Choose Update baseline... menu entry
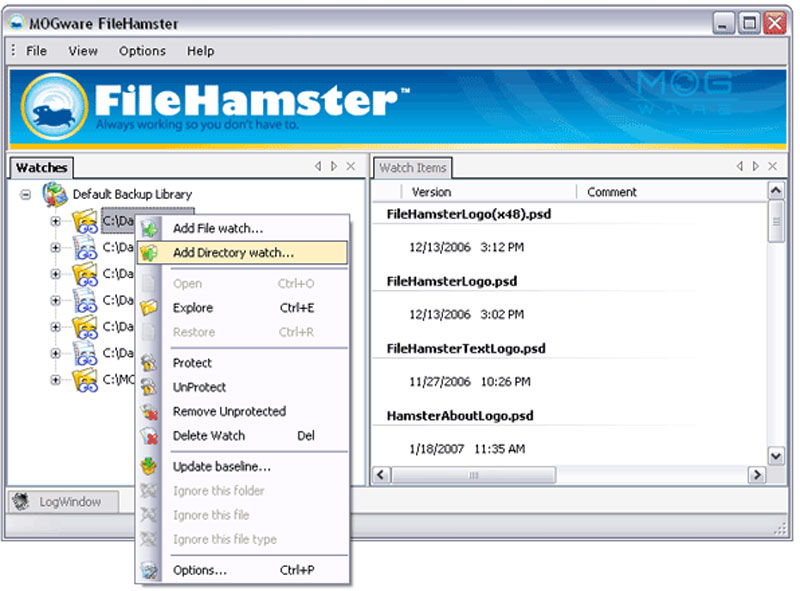Image resolution: width=800 pixels, height=591 pixels. click(243, 466)
